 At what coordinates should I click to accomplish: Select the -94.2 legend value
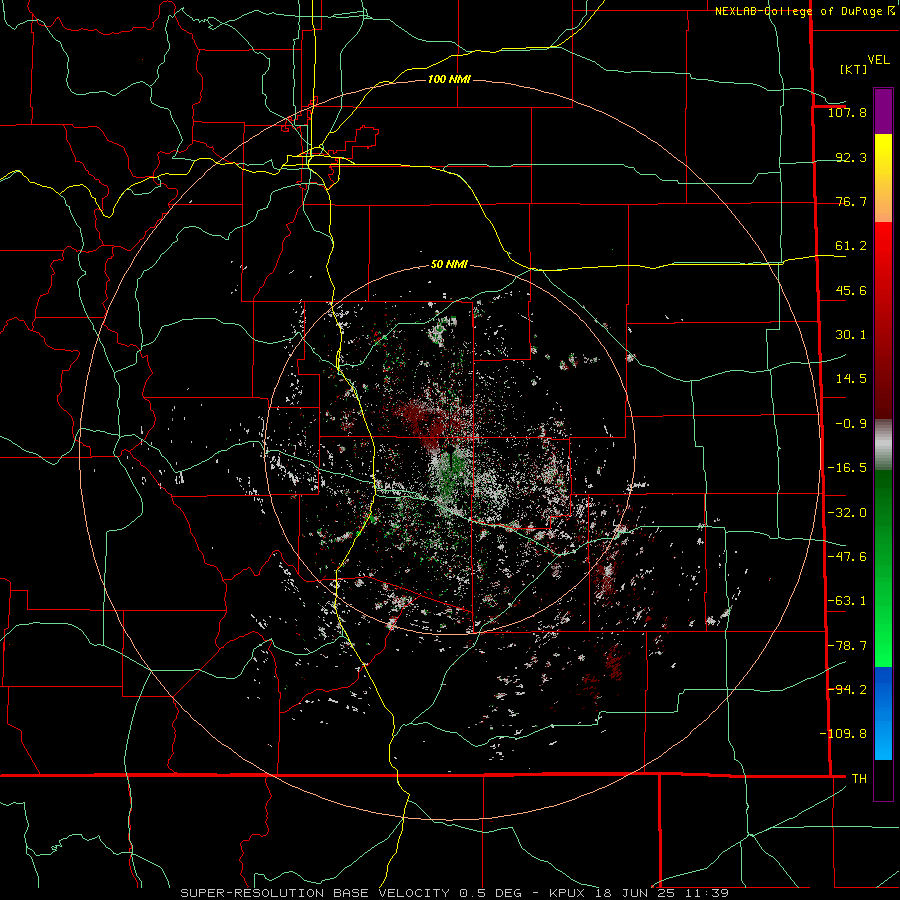(x=847, y=690)
